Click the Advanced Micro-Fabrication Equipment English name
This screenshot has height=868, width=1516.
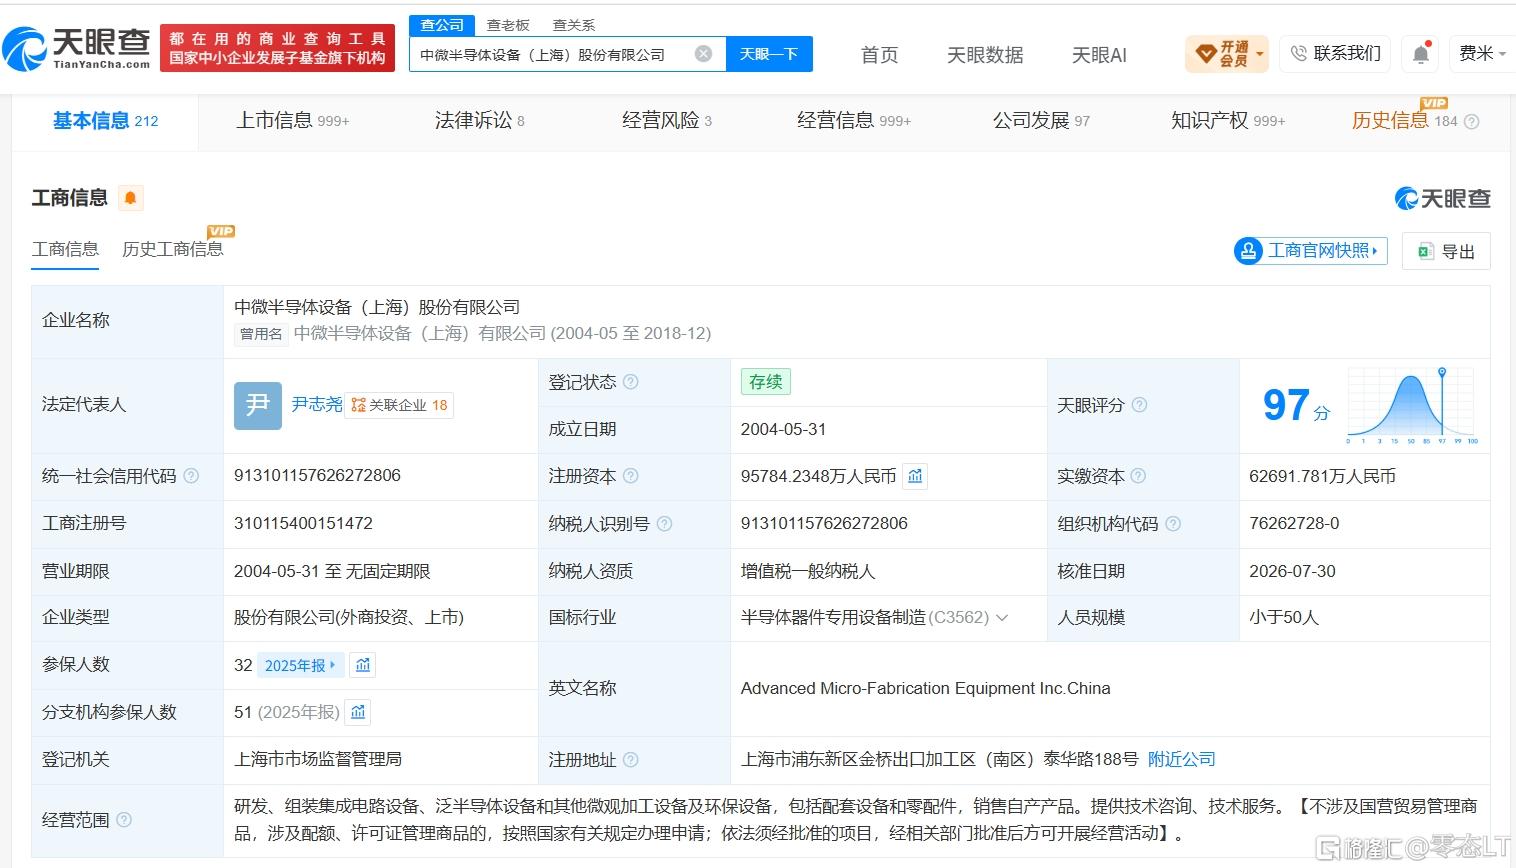(925, 688)
